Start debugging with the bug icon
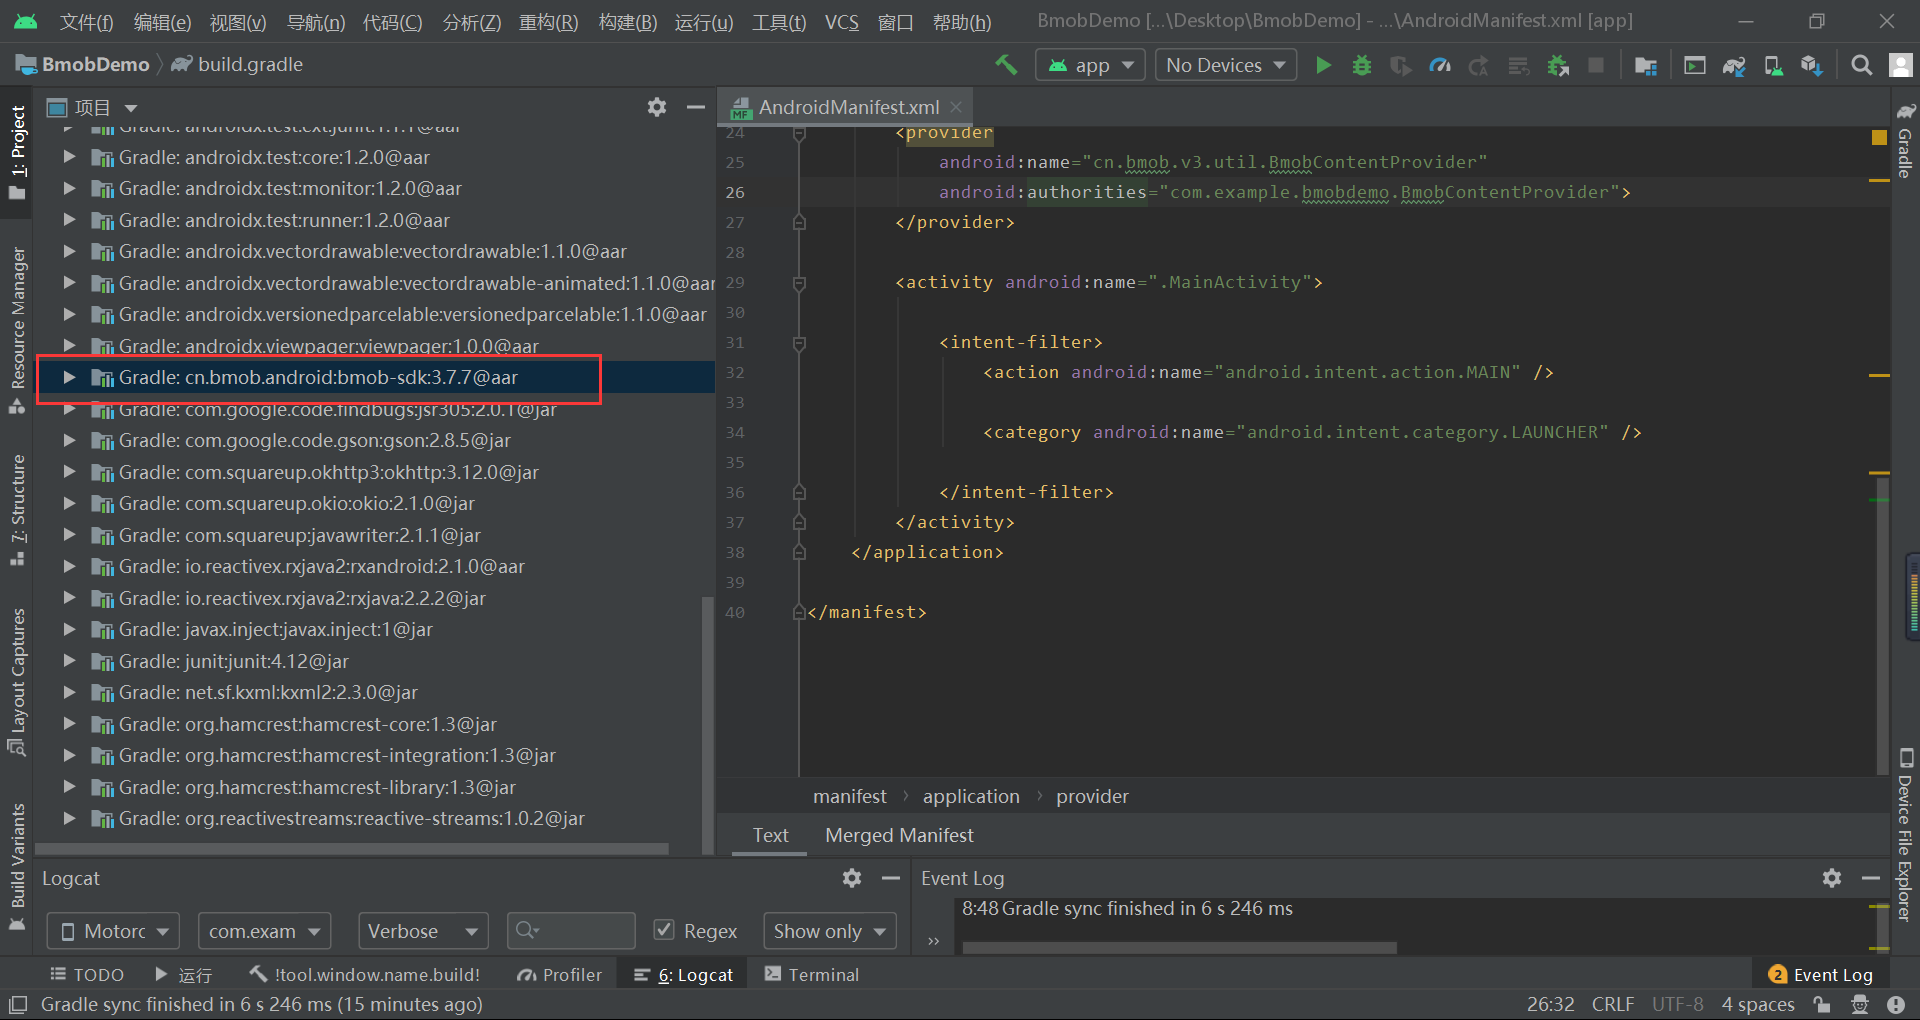Image resolution: width=1920 pixels, height=1020 pixels. click(1361, 64)
